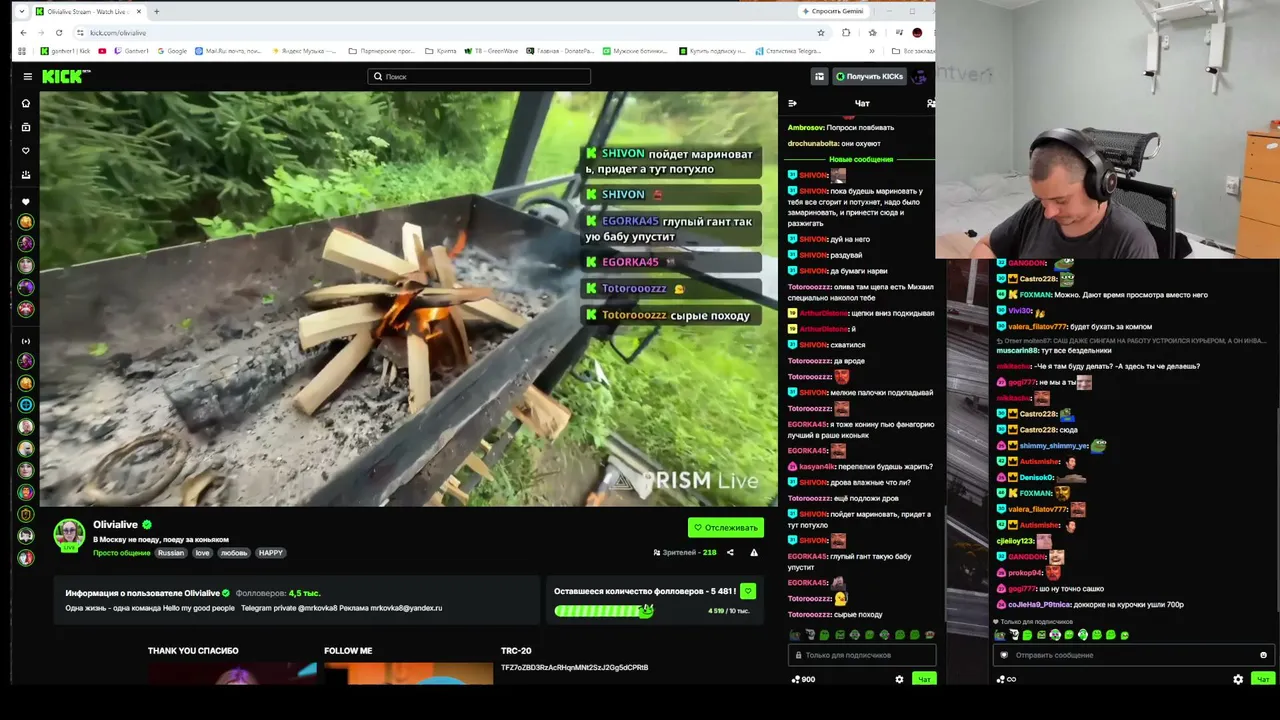Focus the Отправить сообщение input field
The image size is (1280, 720).
[x=1134, y=655]
